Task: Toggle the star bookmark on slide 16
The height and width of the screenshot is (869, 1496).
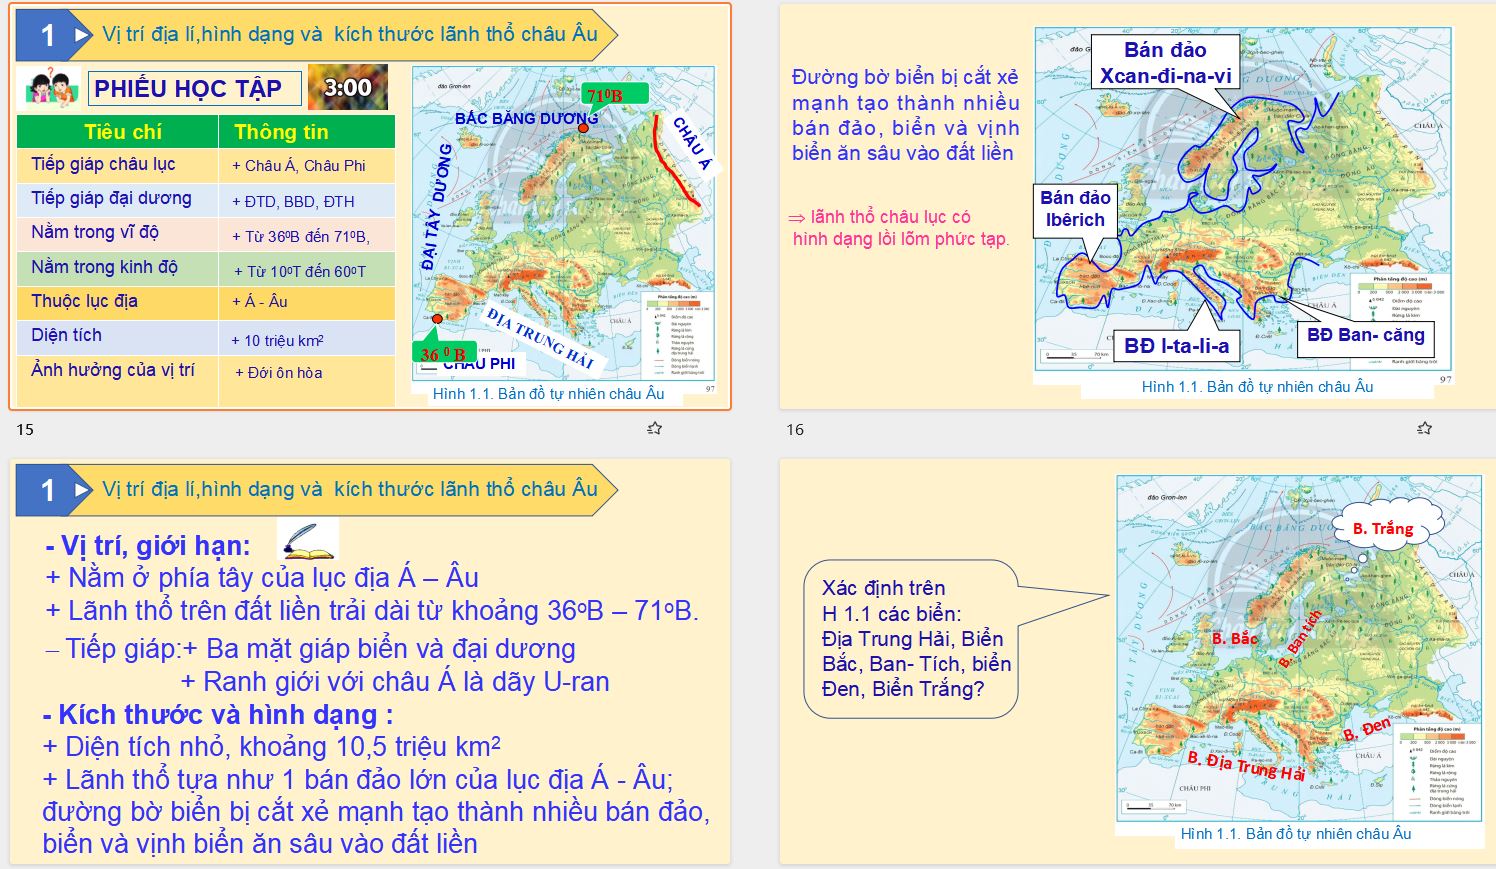Action: pyautogui.click(x=1422, y=427)
